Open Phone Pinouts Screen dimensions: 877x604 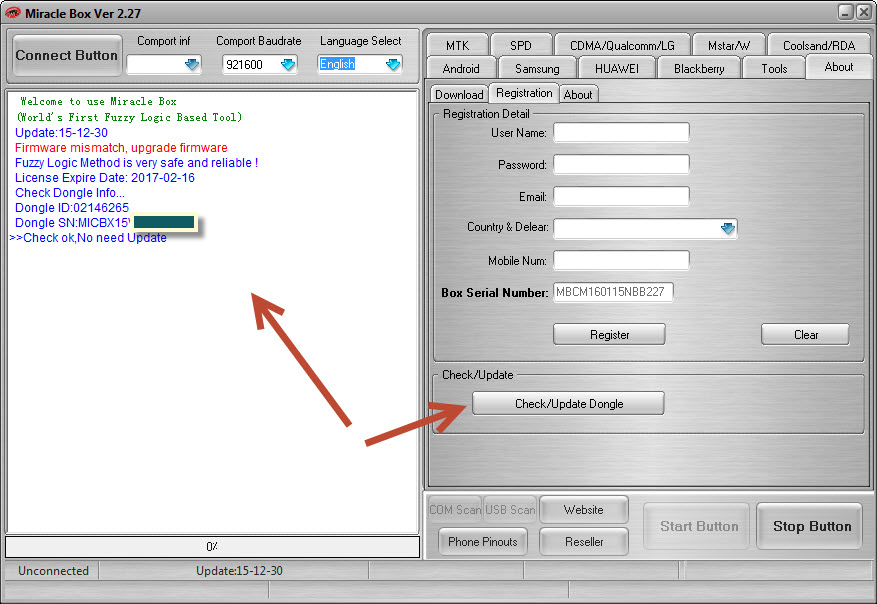(x=483, y=541)
